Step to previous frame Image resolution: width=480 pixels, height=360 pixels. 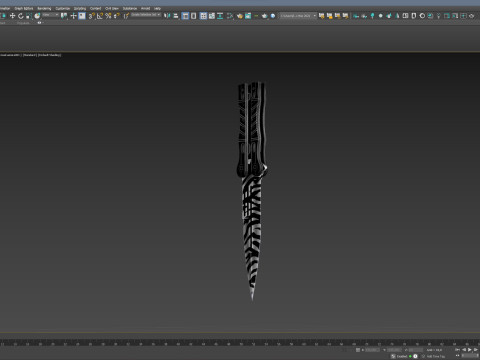pos(464,350)
